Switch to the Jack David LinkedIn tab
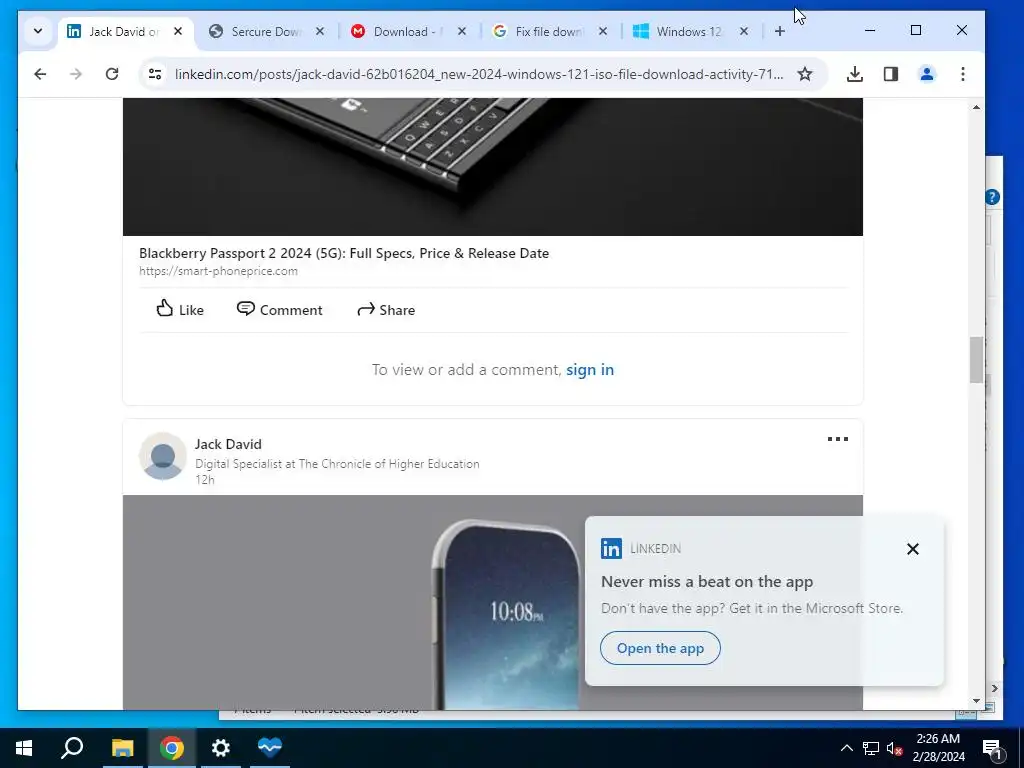 124,31
